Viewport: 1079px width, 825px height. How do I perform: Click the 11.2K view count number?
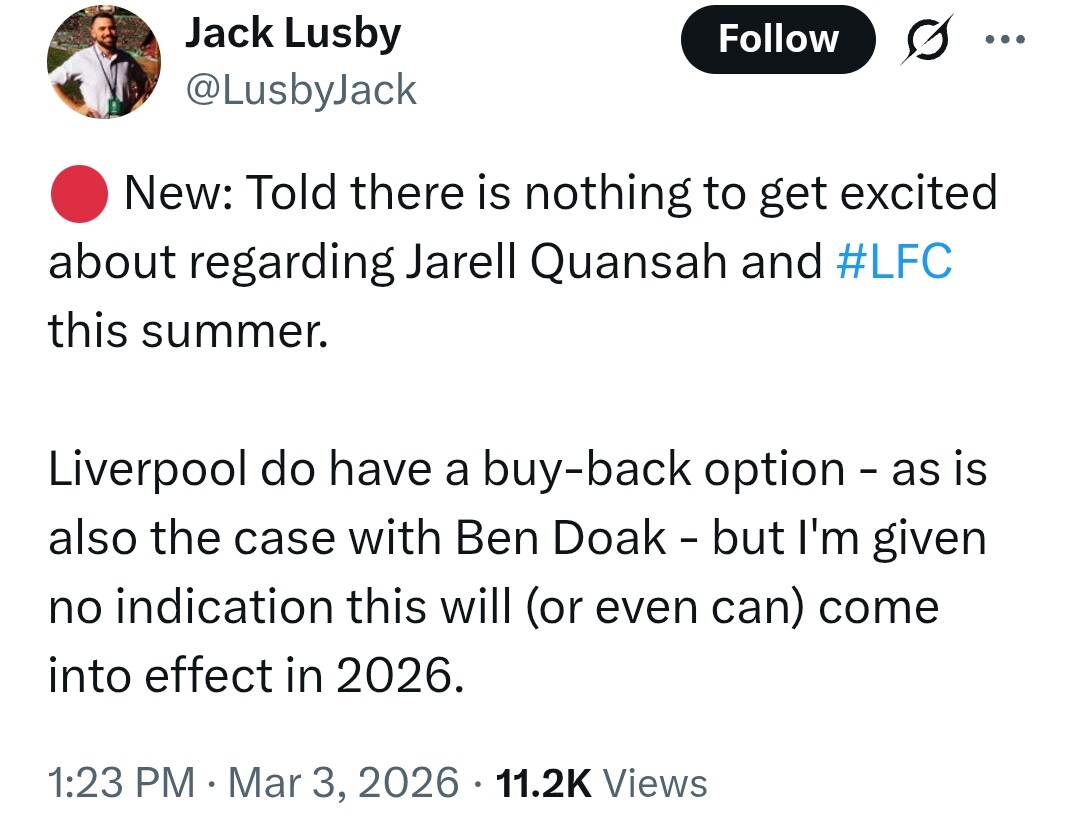tap(544, 783)
